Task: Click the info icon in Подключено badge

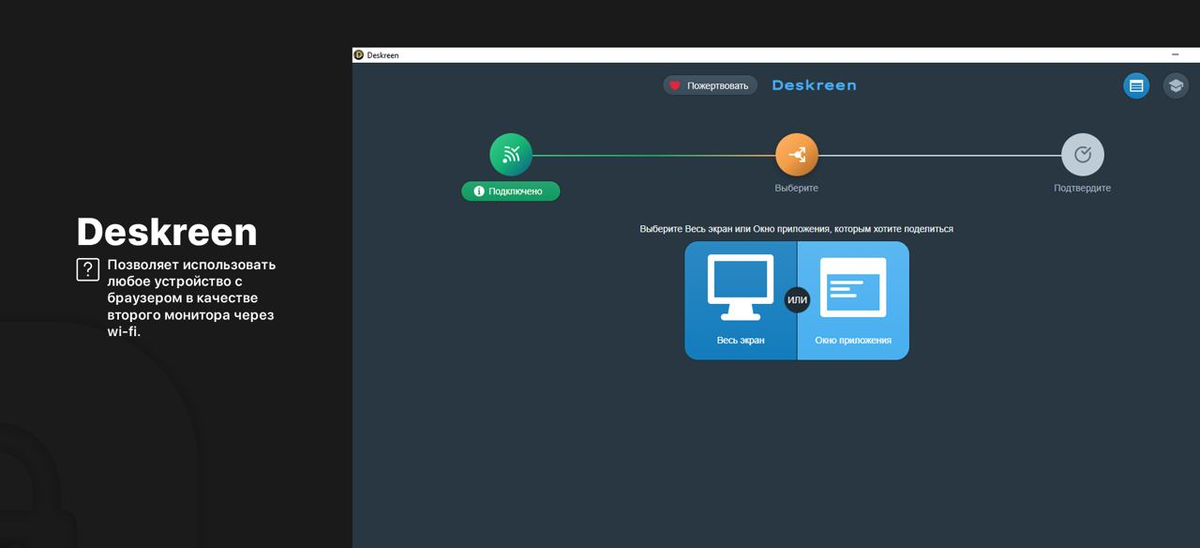Action: 479,191
